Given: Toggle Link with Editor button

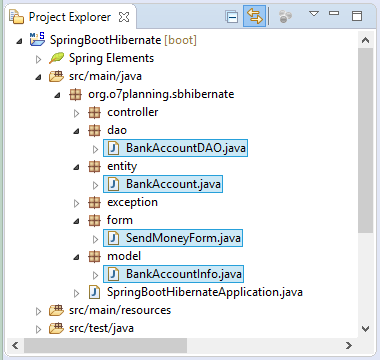Looking at the screenshot, I should (254, 16).
